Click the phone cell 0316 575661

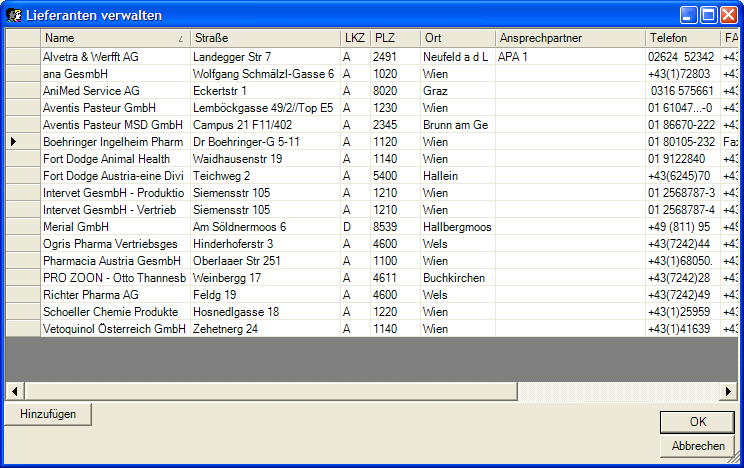[683, 91]
